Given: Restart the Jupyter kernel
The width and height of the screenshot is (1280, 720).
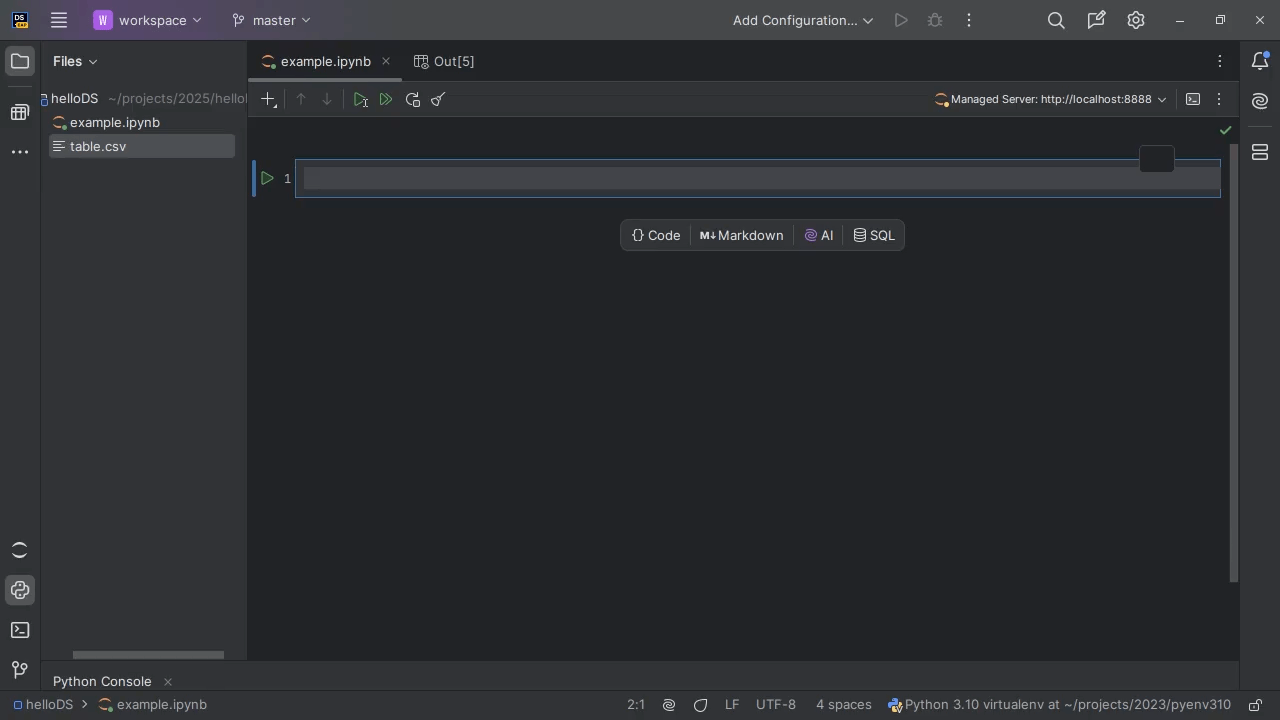Looking at the screenshot, I should click(x=413, y=100).
